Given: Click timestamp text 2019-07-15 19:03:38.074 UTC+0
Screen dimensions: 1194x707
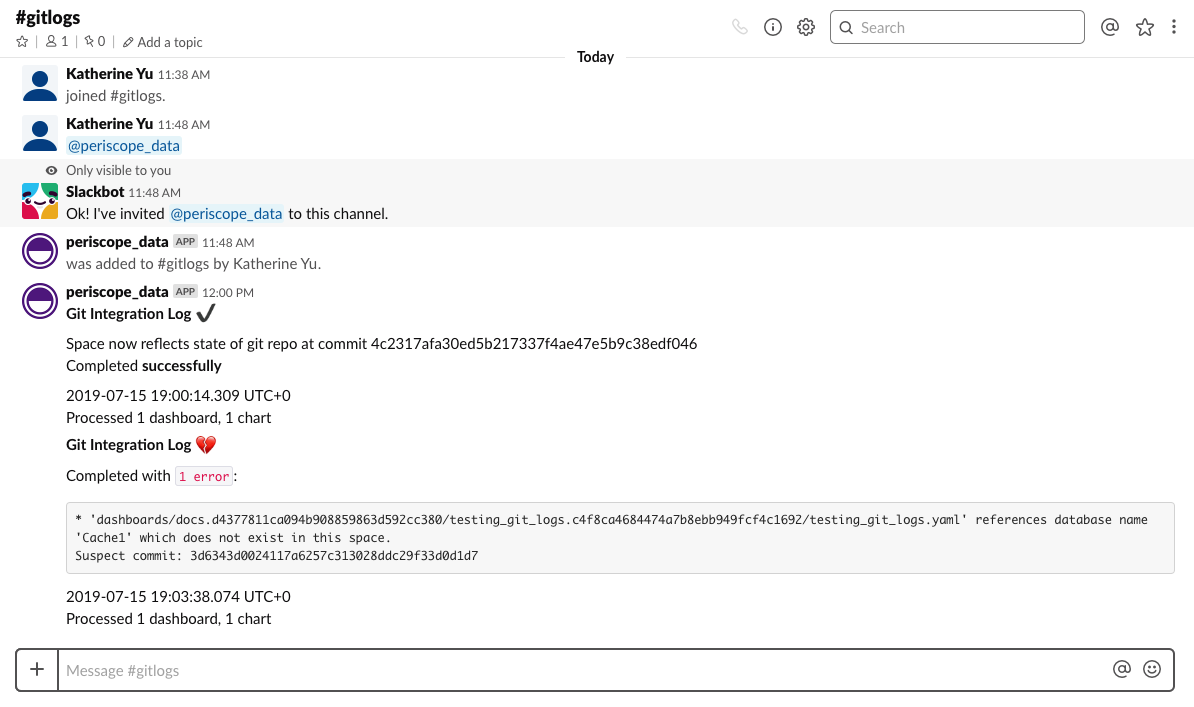Looking at the screenshot, I should pos(178,597).
